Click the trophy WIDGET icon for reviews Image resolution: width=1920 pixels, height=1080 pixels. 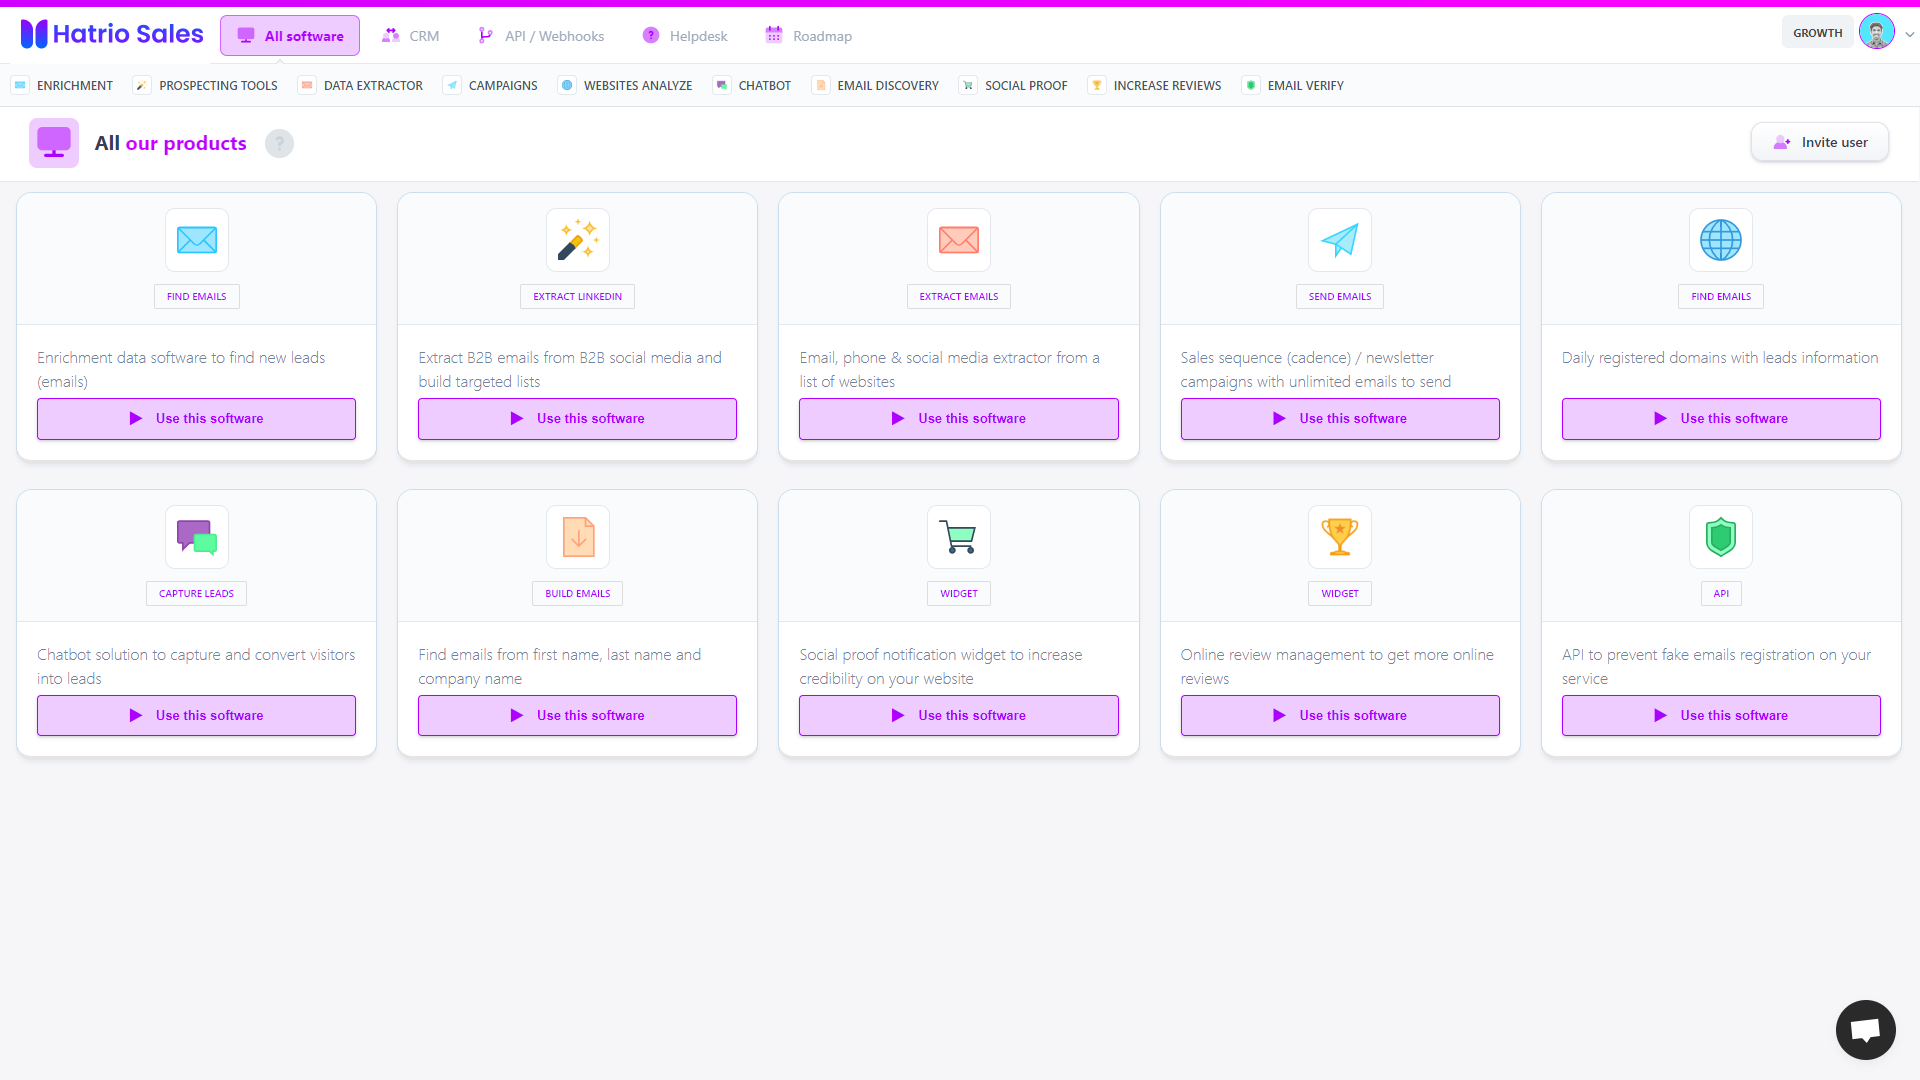1339,537
